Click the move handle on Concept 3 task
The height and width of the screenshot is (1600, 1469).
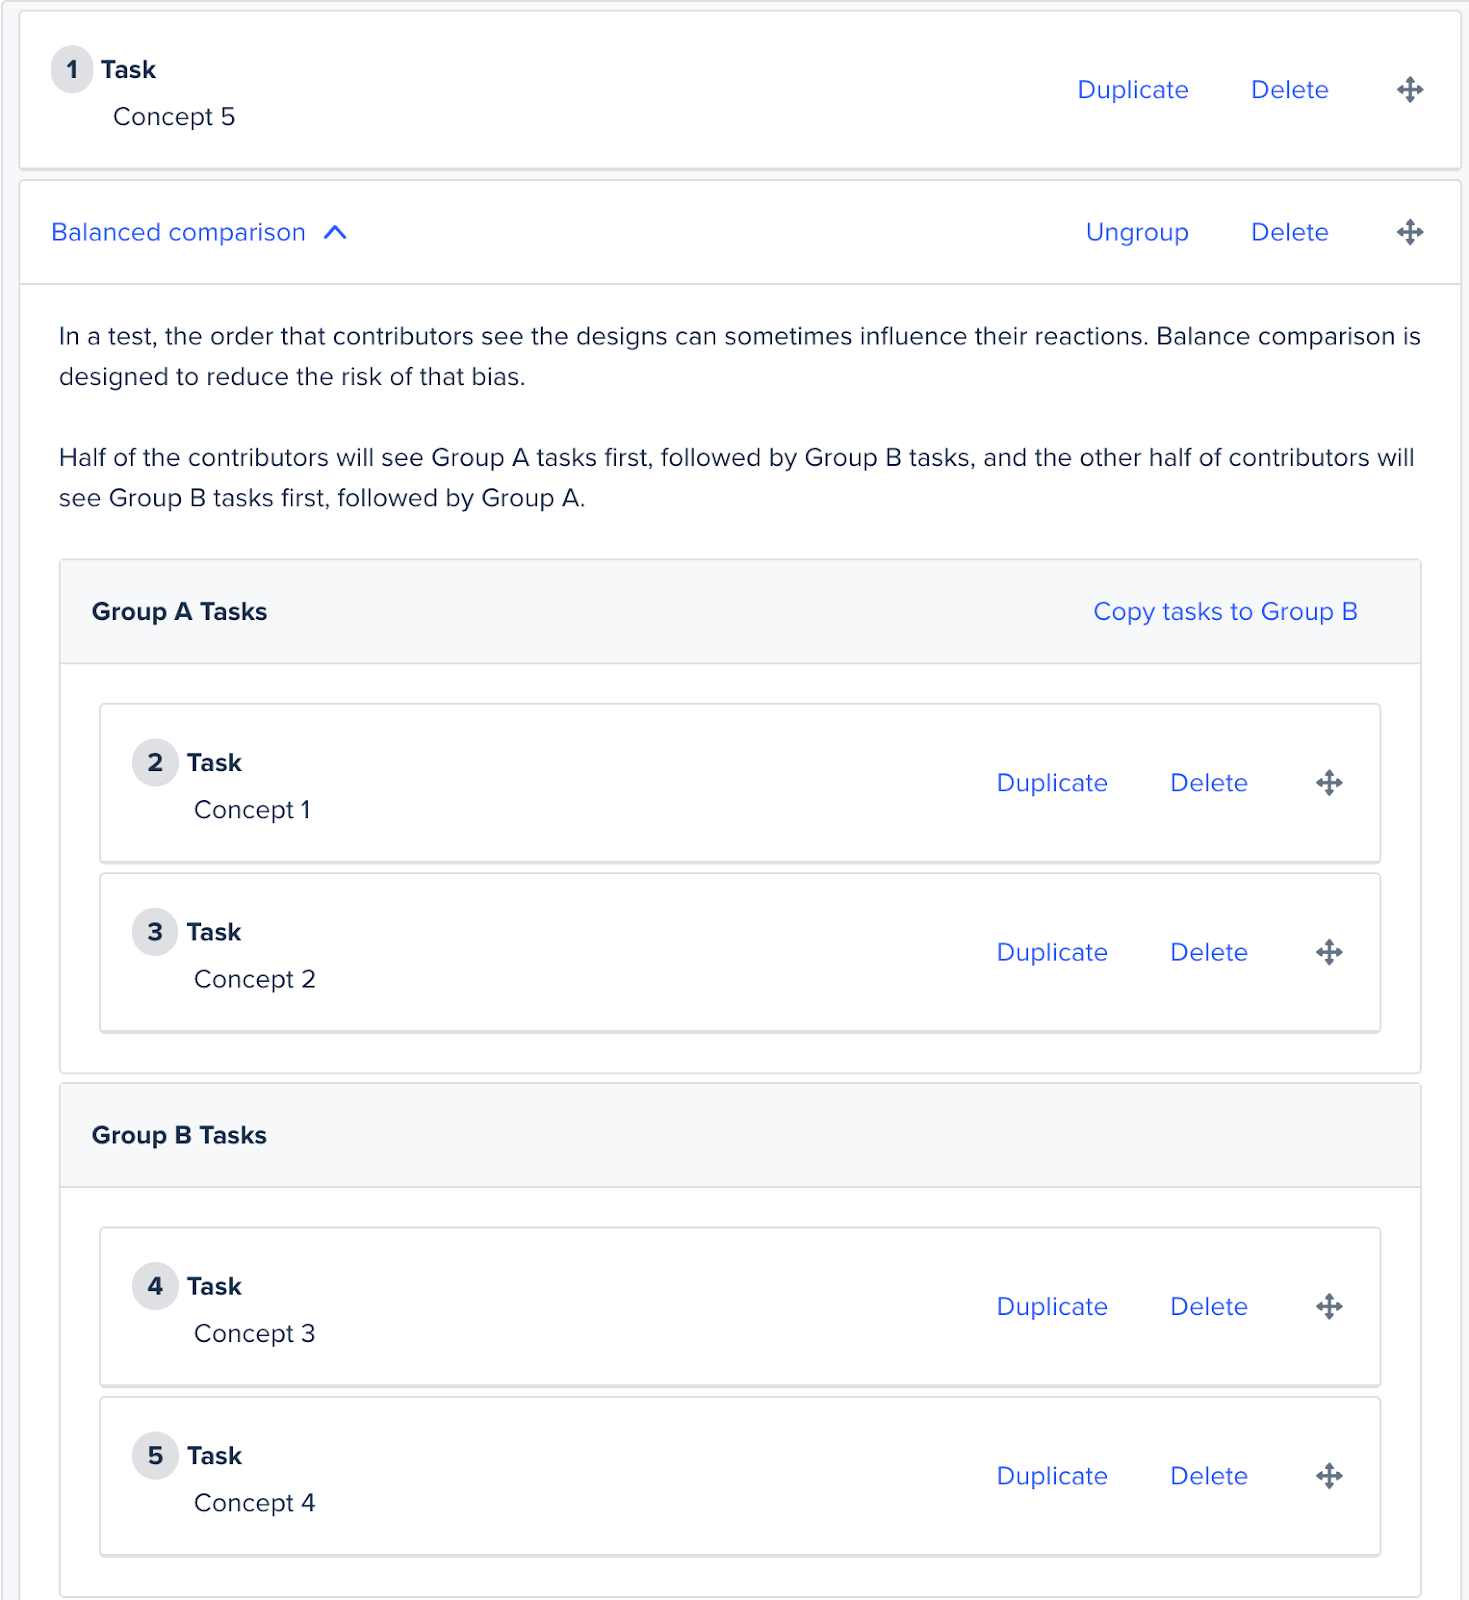pos(1329,1306)
